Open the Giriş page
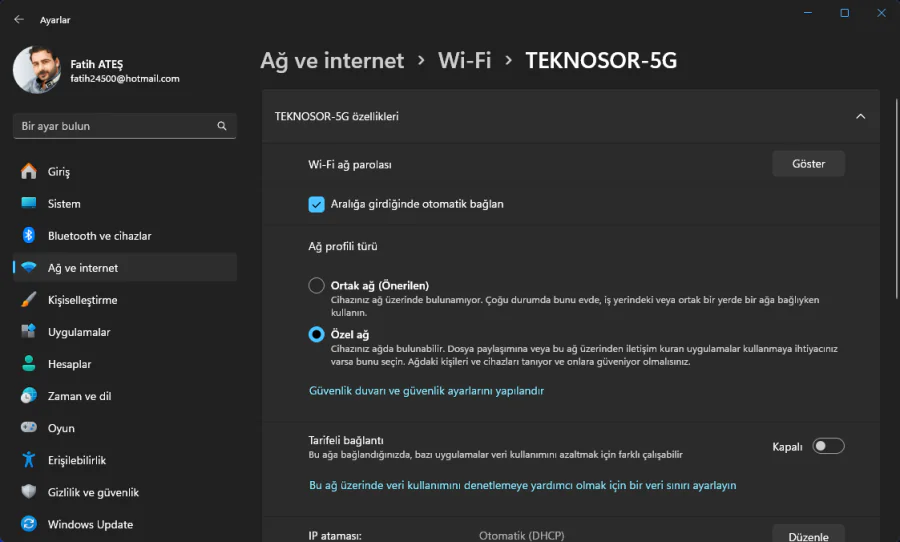Screen dimensions: 900x542 click(x=125, y=171)
